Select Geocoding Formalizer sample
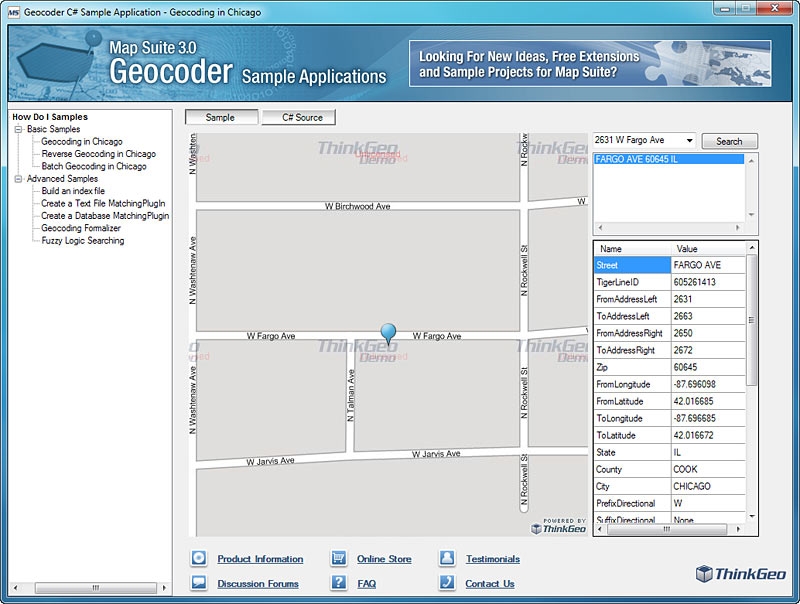800x604 pixels. click(81, 228)
